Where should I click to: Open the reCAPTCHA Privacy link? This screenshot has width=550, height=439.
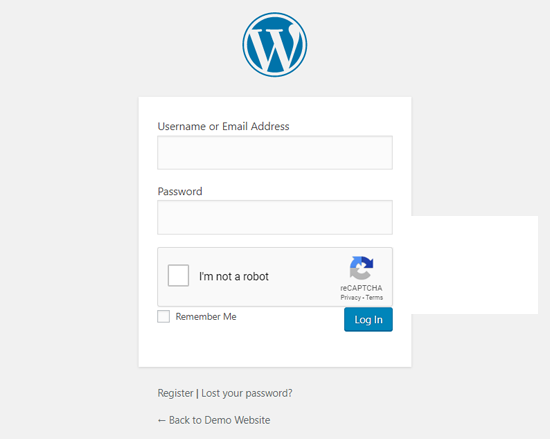coord(350,298)
